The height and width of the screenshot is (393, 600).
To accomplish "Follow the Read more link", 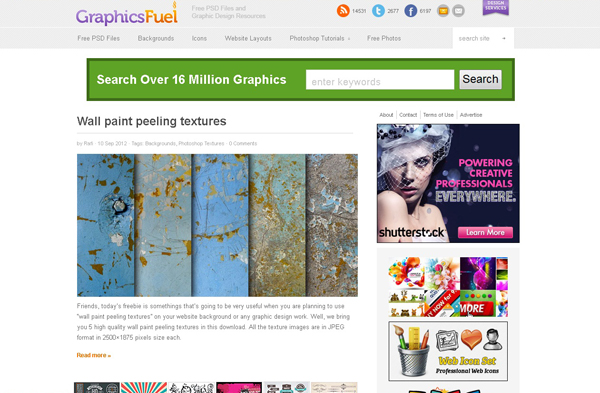I will pos(94,355).
